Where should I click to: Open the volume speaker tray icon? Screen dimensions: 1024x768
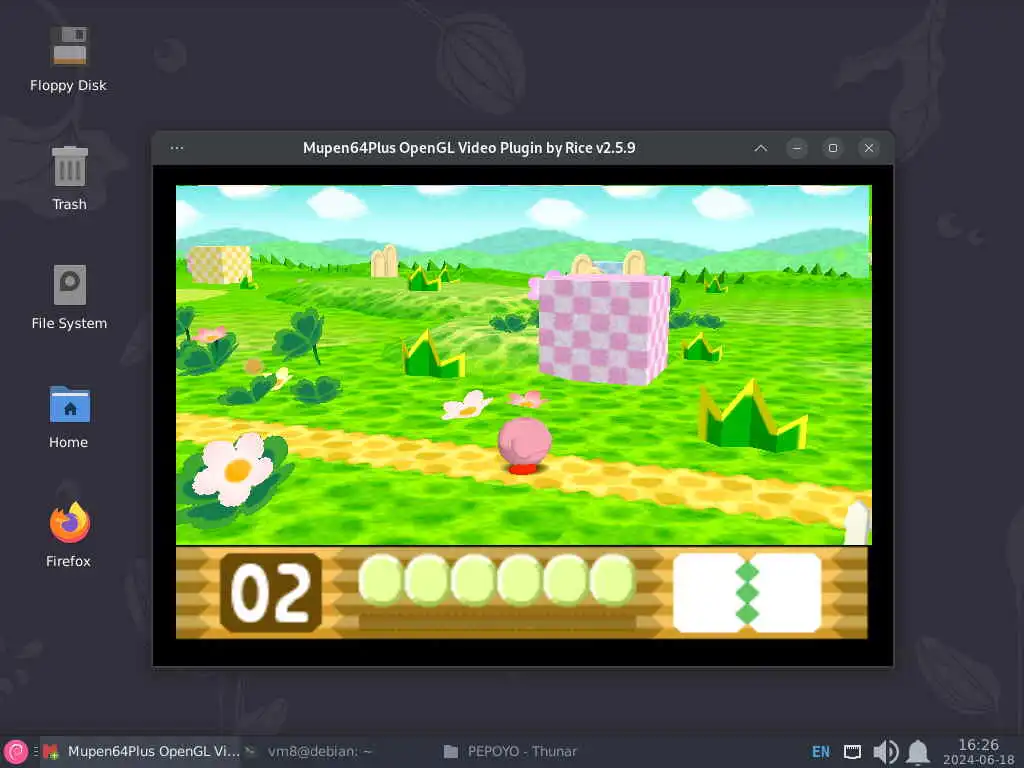pos(886,752)
